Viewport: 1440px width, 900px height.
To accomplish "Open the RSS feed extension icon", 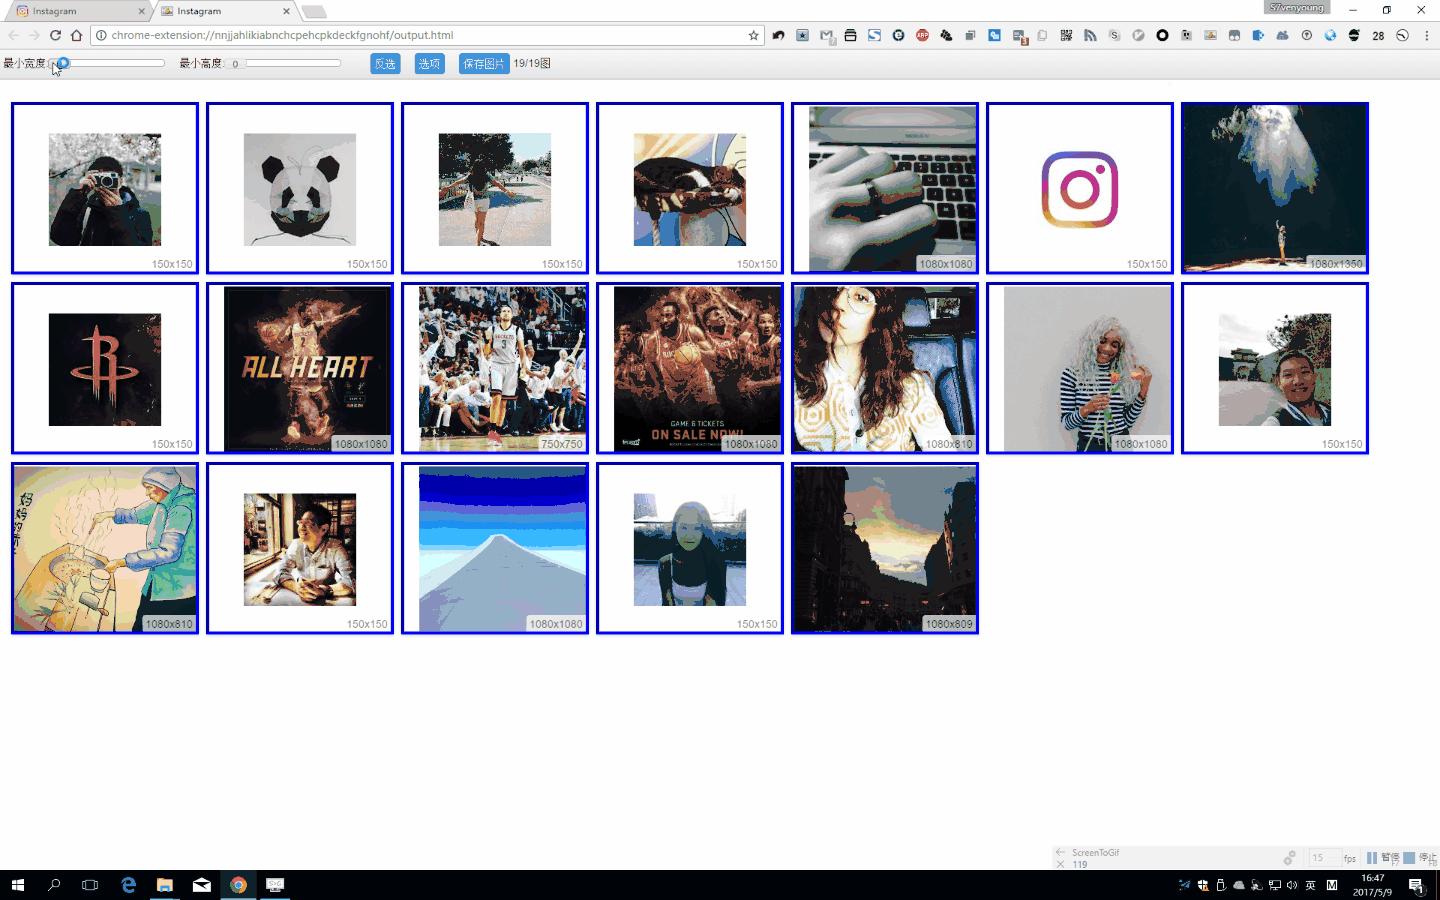I will coord(1090,35).
